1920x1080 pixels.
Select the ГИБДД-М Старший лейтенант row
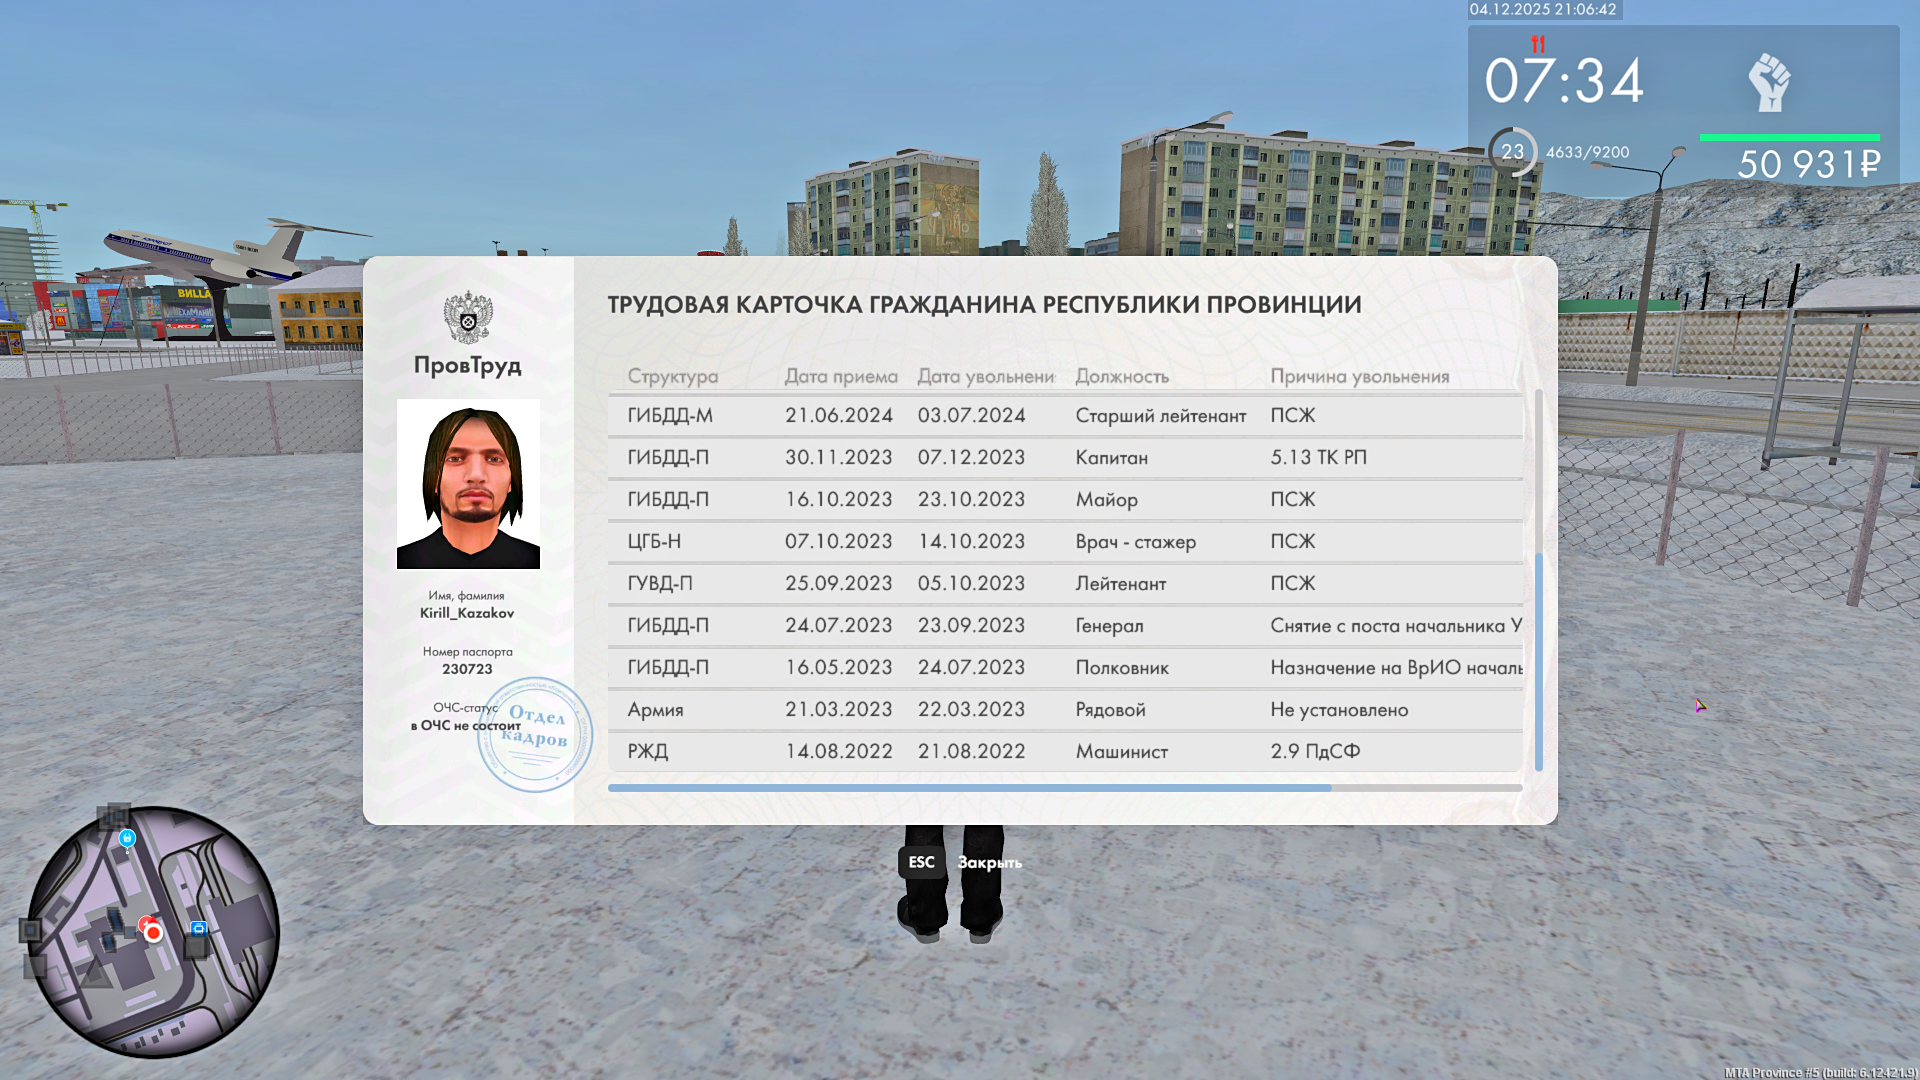point(1064,416)
